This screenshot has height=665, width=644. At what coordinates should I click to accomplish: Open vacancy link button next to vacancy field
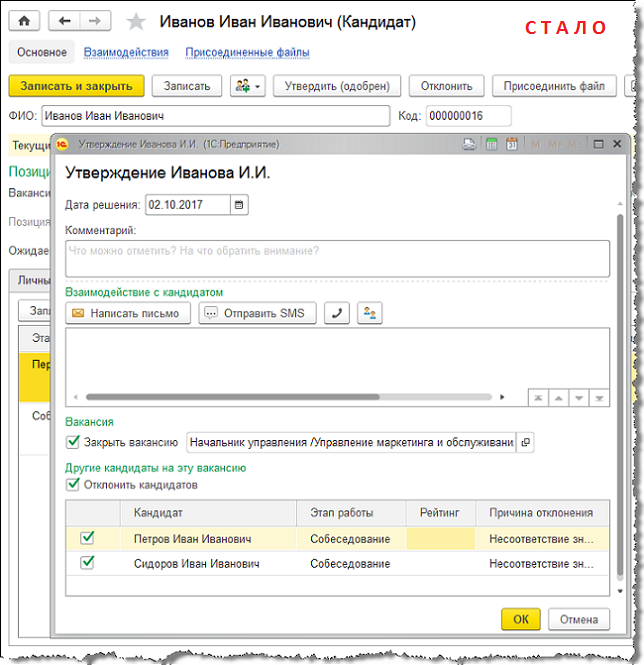click(525, 442)
